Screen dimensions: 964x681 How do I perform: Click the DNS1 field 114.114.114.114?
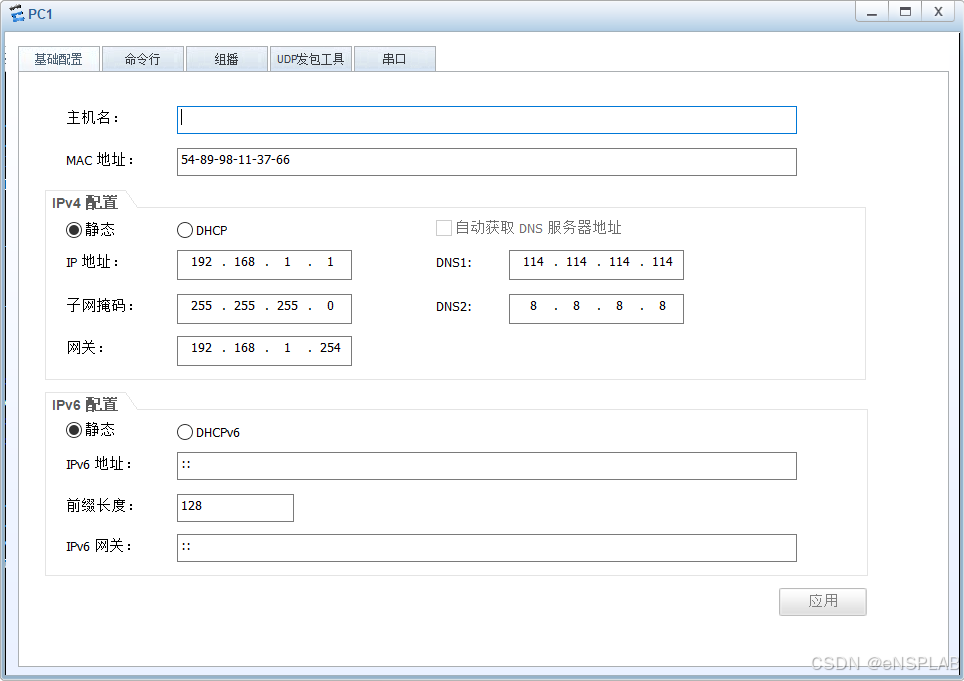click(596, 265)
